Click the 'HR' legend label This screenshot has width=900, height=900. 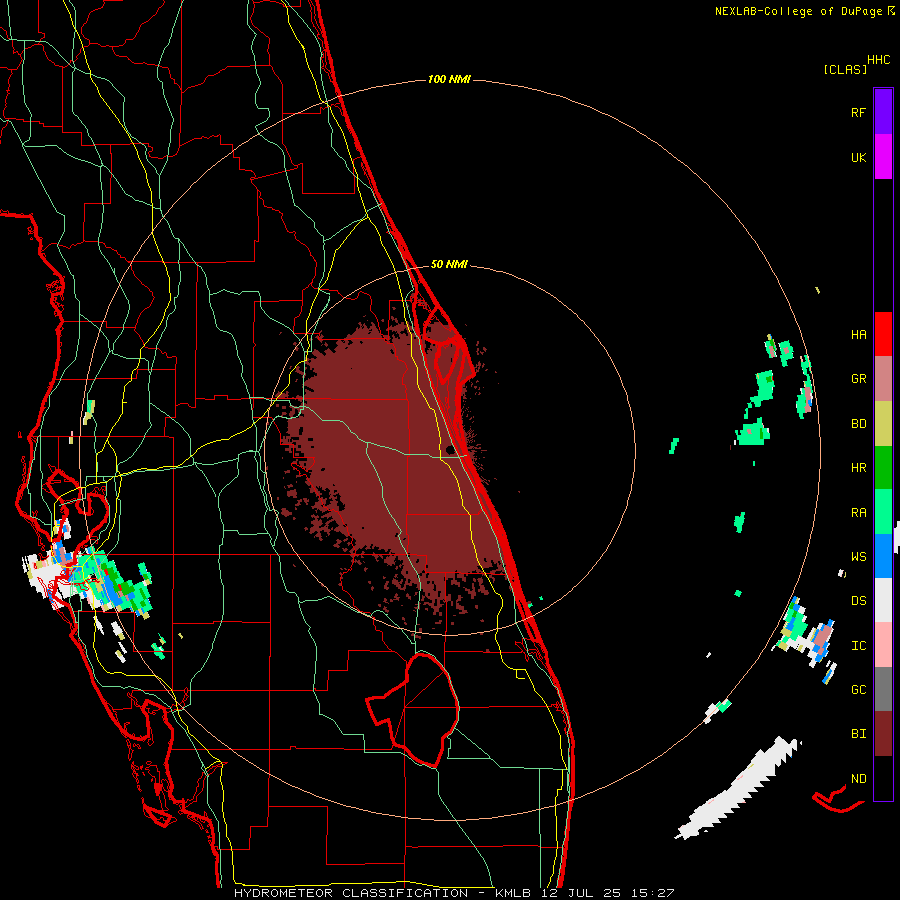858,468
